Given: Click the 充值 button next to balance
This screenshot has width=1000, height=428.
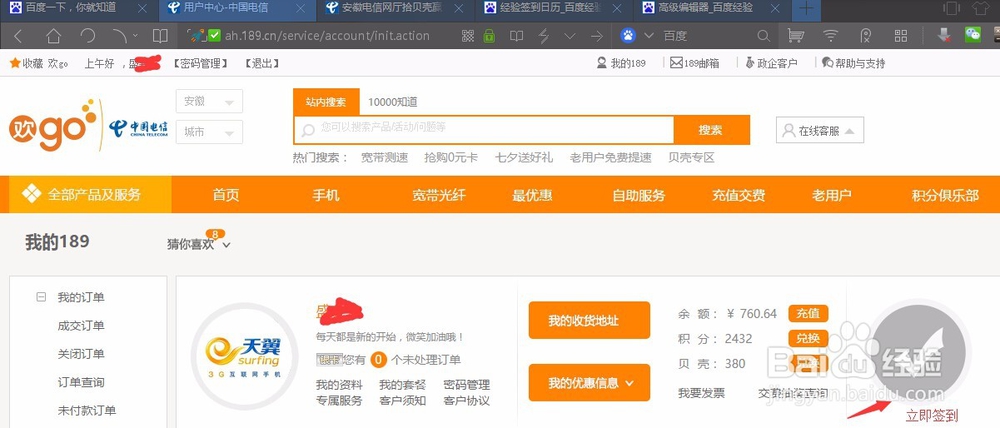Looking at the screenshot, I should coord(808,314).
